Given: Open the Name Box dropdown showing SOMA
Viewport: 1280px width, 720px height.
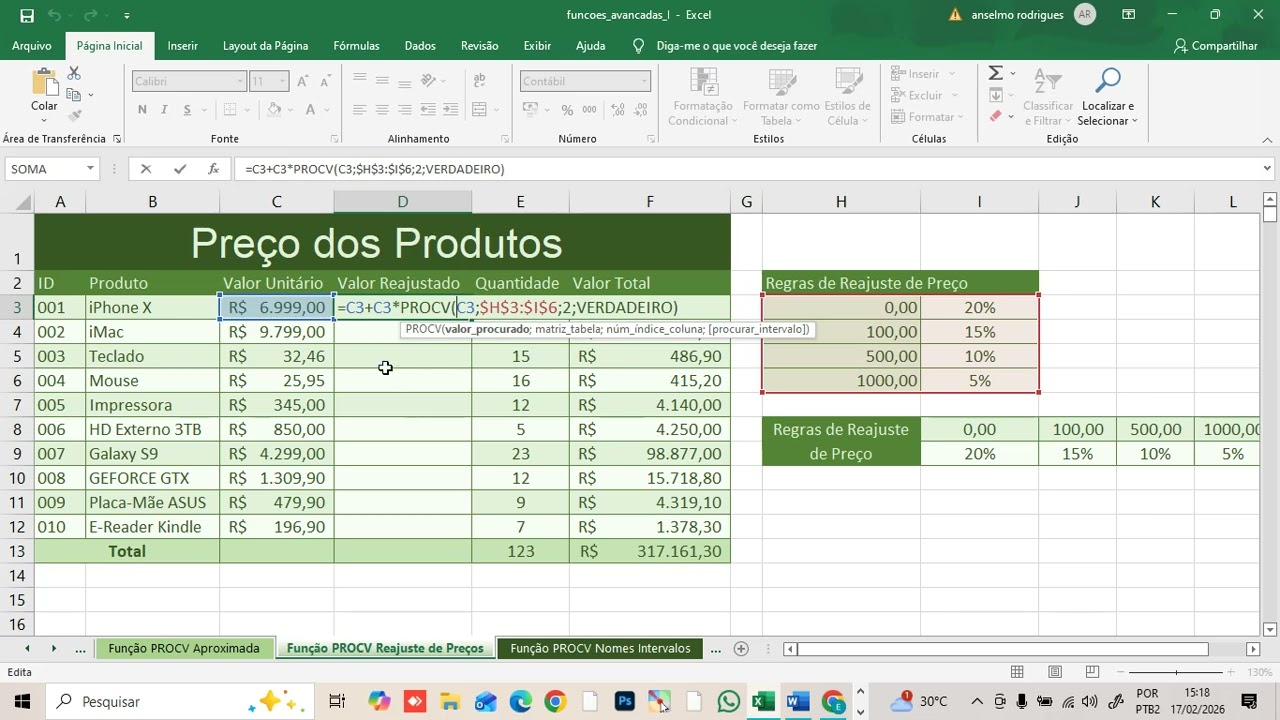Looking at the screenshot, I should coord(90,169).
